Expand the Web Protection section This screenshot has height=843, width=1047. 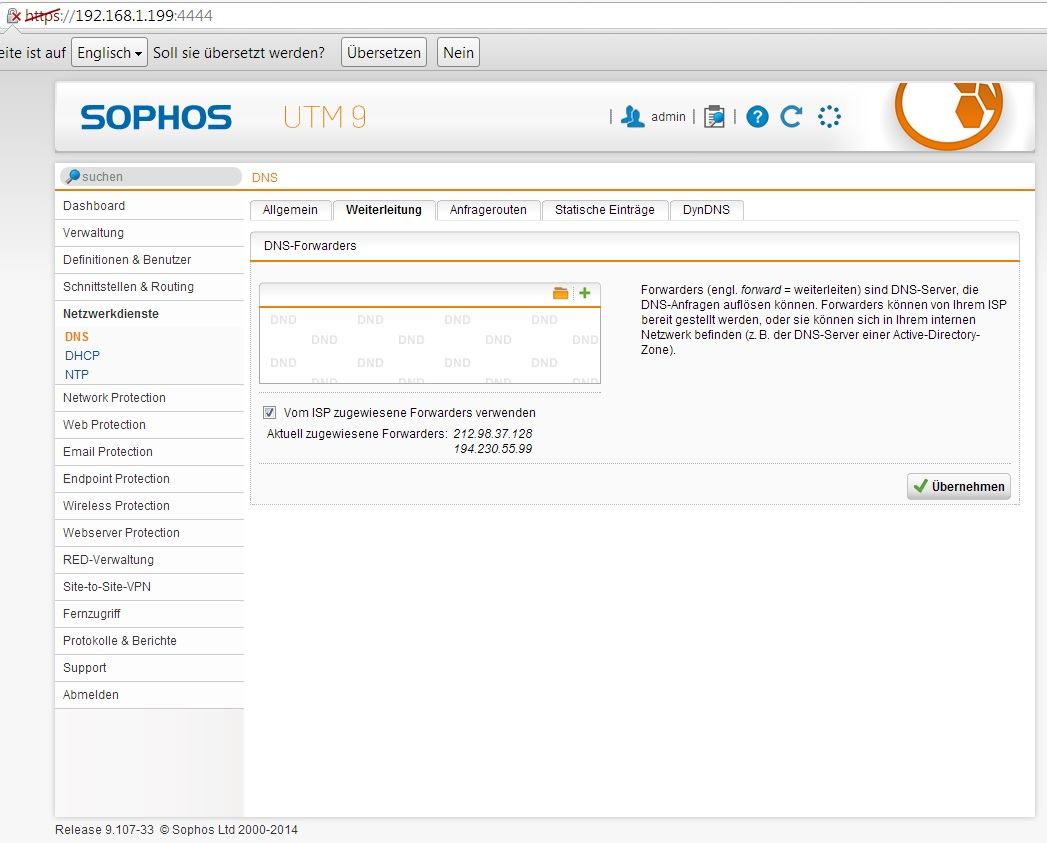(x=149, y=425)
